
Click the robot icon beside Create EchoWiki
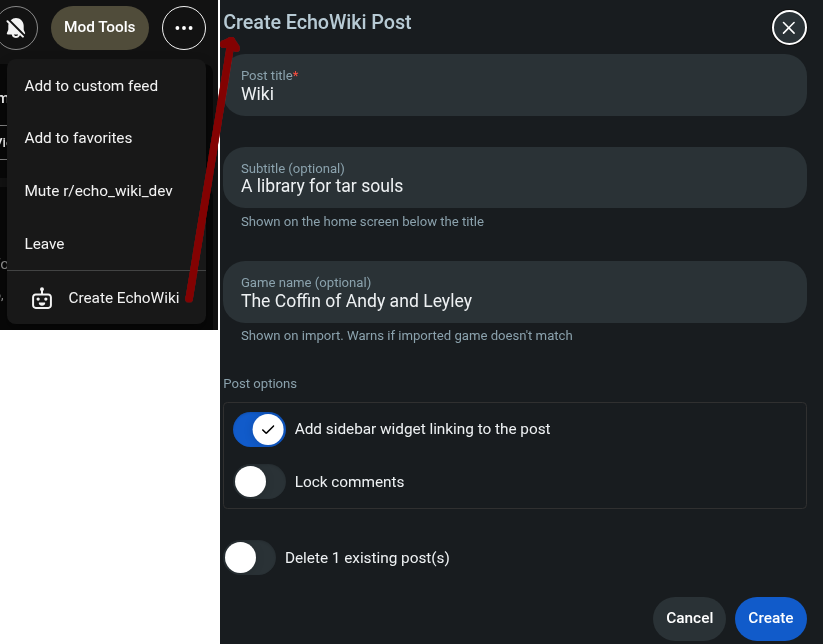[42, 298]
